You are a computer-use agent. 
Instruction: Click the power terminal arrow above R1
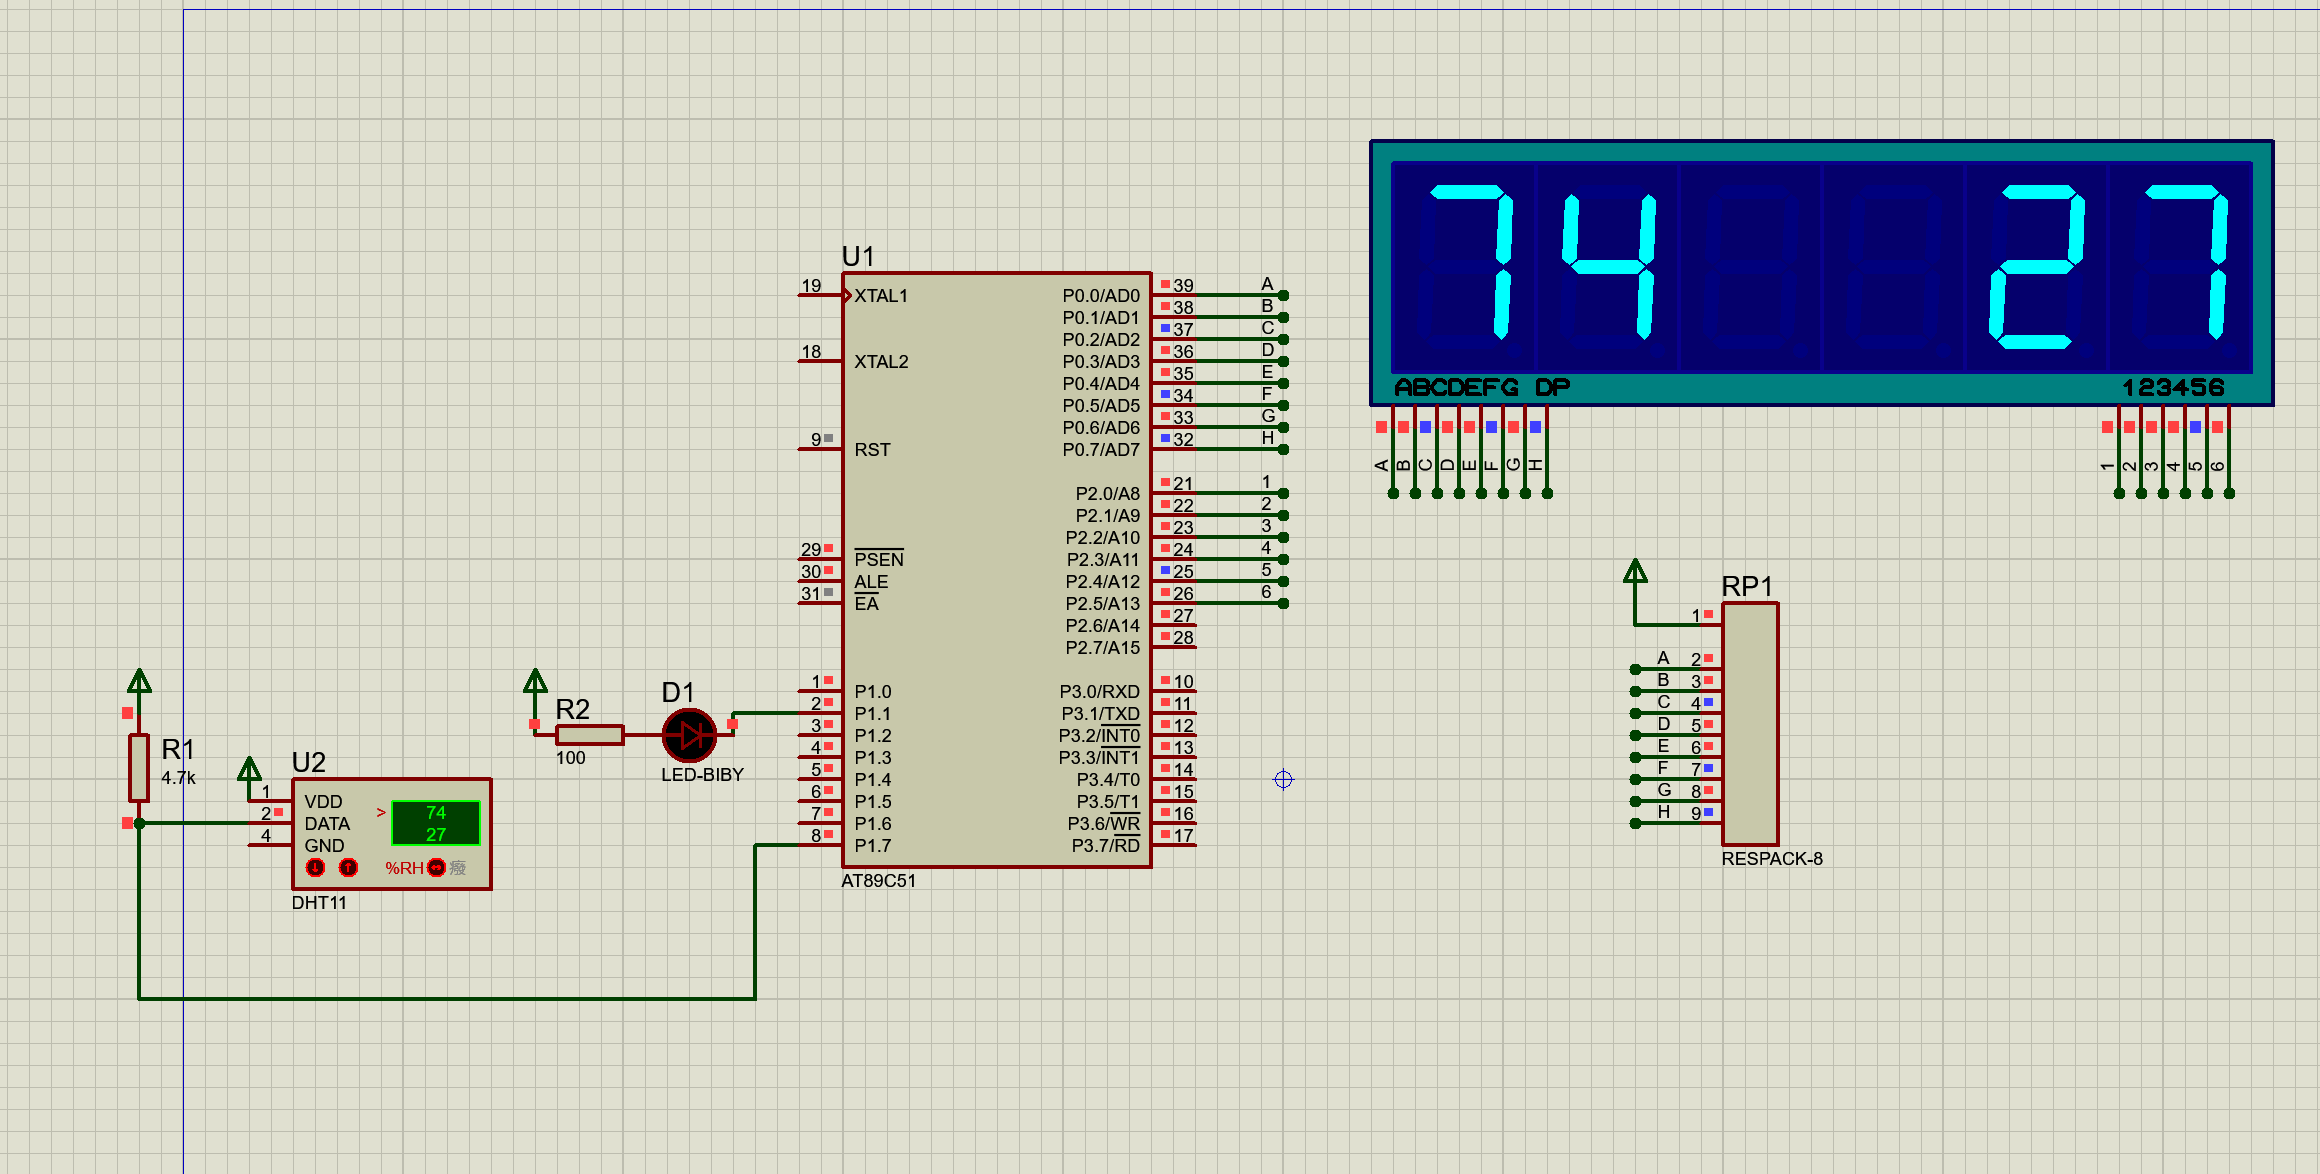139,682
